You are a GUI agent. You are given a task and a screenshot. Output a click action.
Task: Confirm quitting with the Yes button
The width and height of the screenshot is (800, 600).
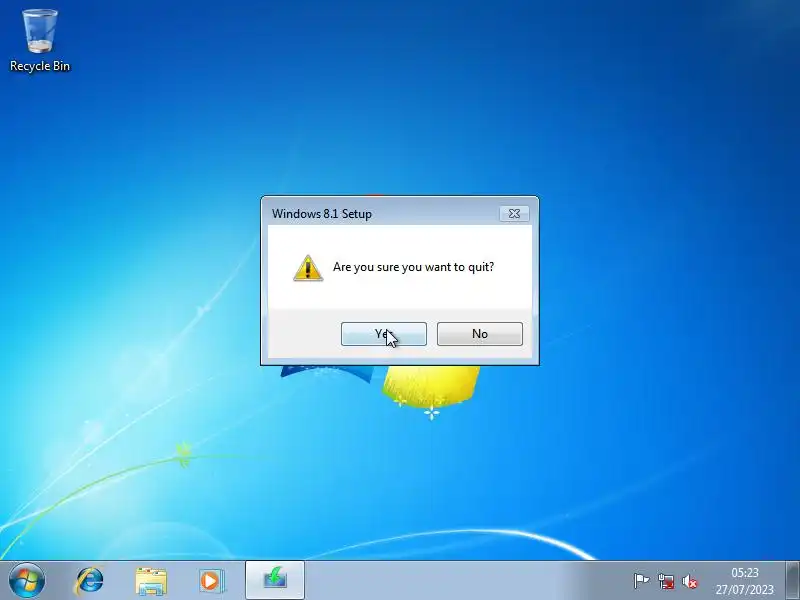pos(384,334)
